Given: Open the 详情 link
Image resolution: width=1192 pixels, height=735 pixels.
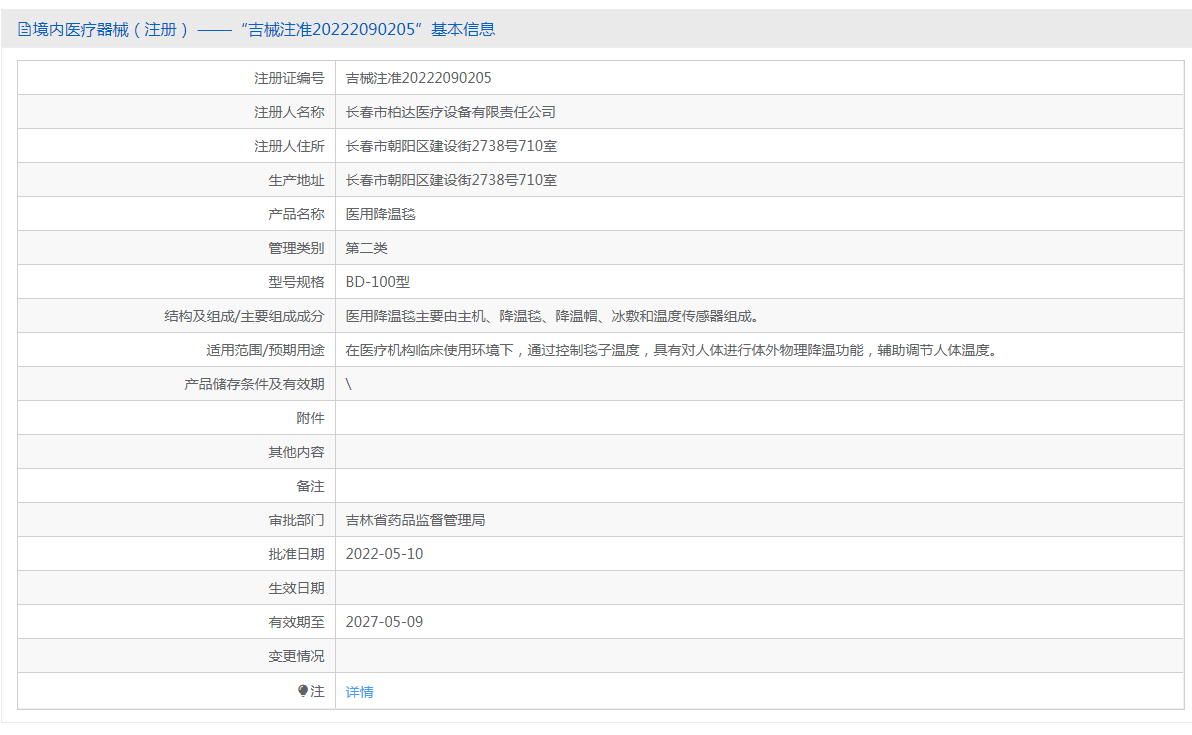Looking at the screenshot, I should [x=360, y=692].
